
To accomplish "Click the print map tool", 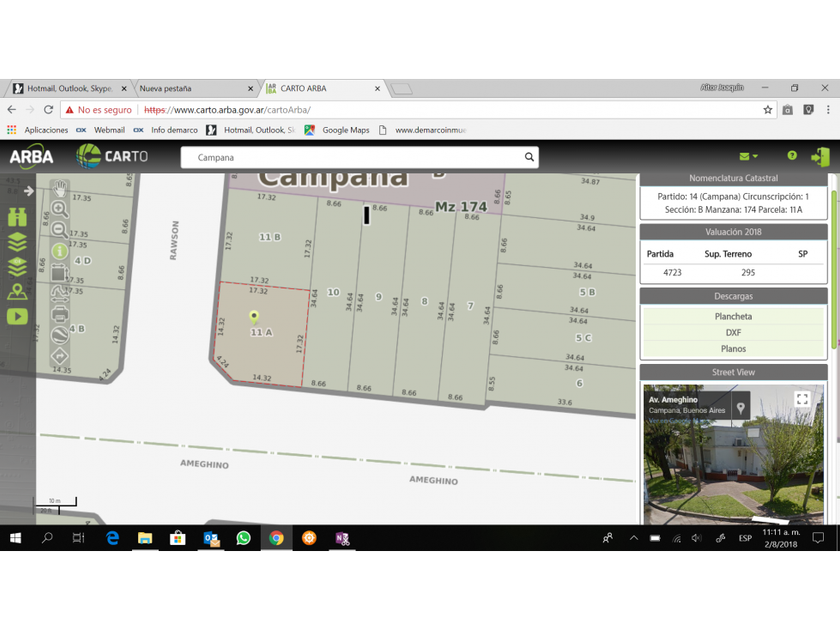I will click(x=60, y=314).
